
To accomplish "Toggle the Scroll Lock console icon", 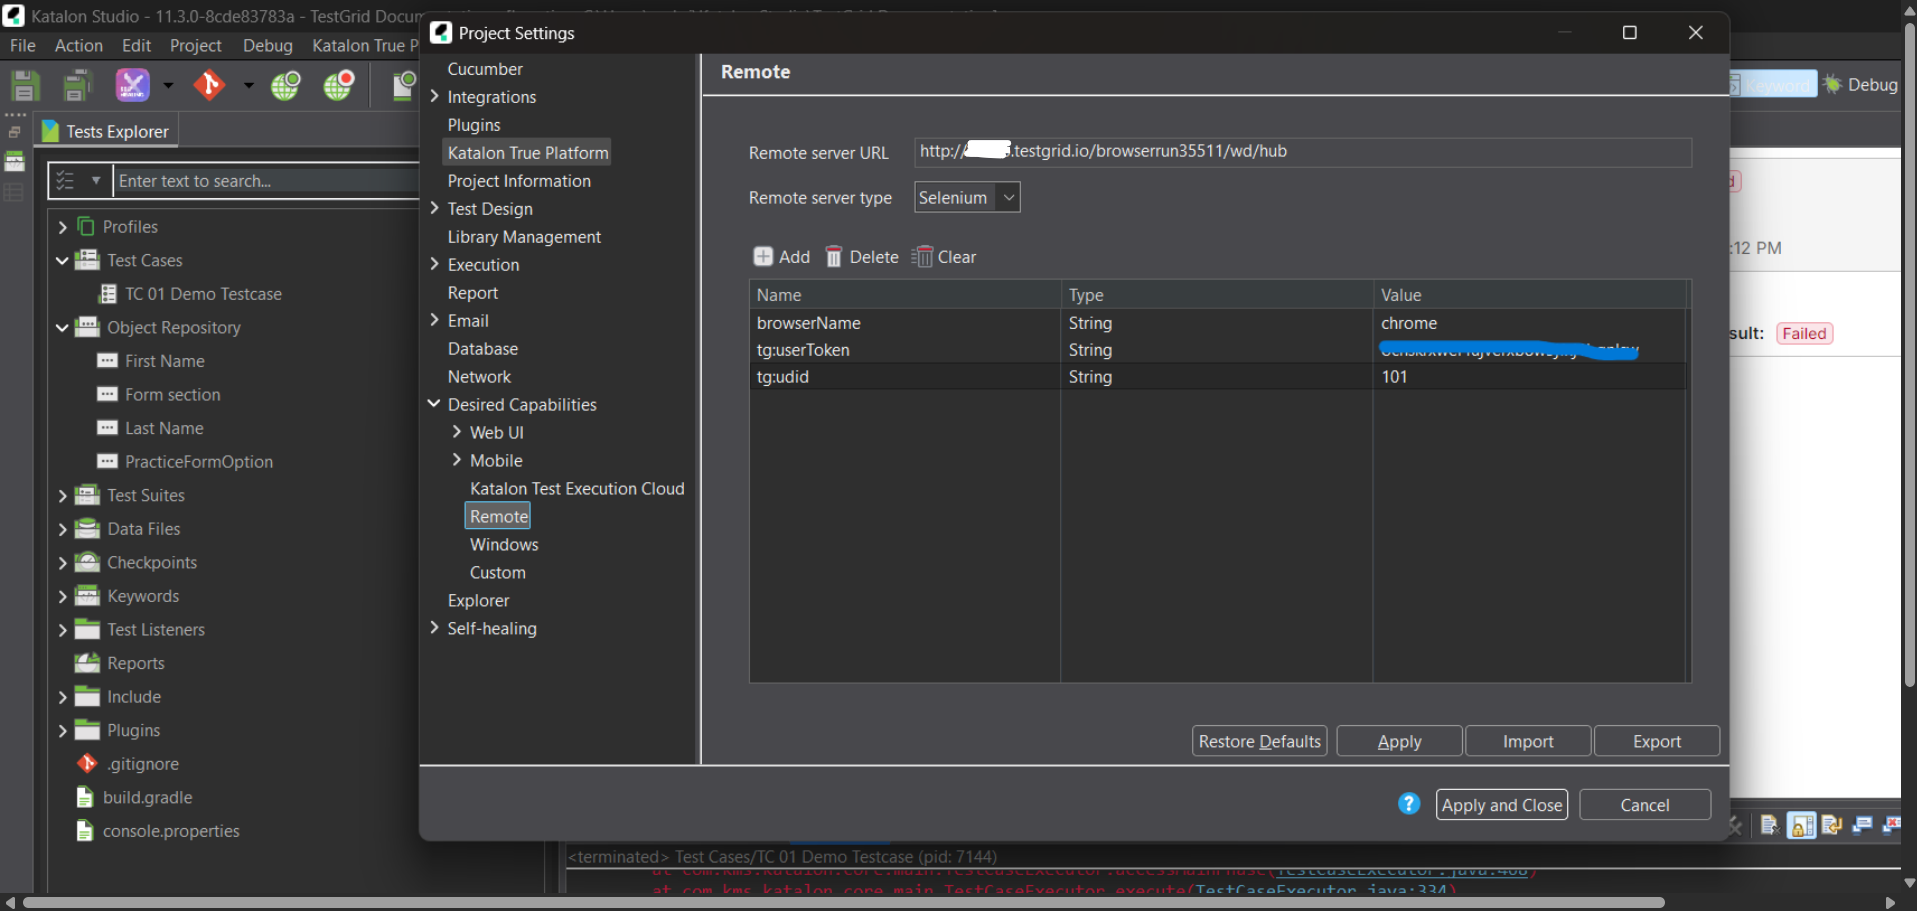I will point(1802,825).
